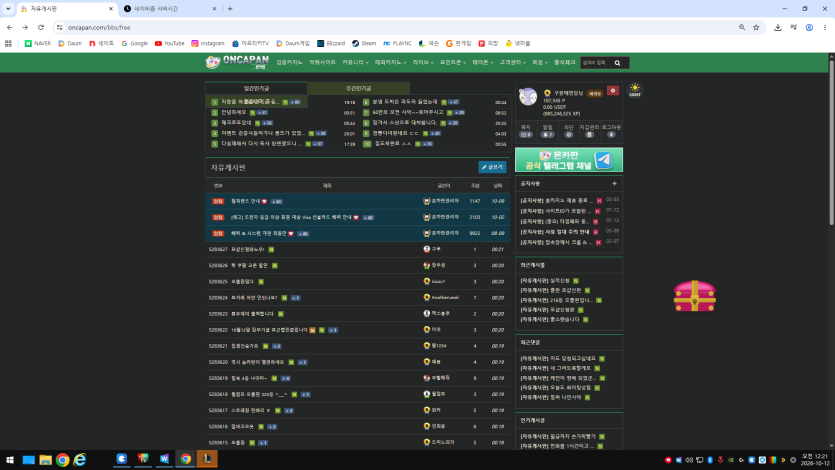Screen dimensions: 835x470
Task: Open the 검증카지노 menu item
Action: pos(289,63)
